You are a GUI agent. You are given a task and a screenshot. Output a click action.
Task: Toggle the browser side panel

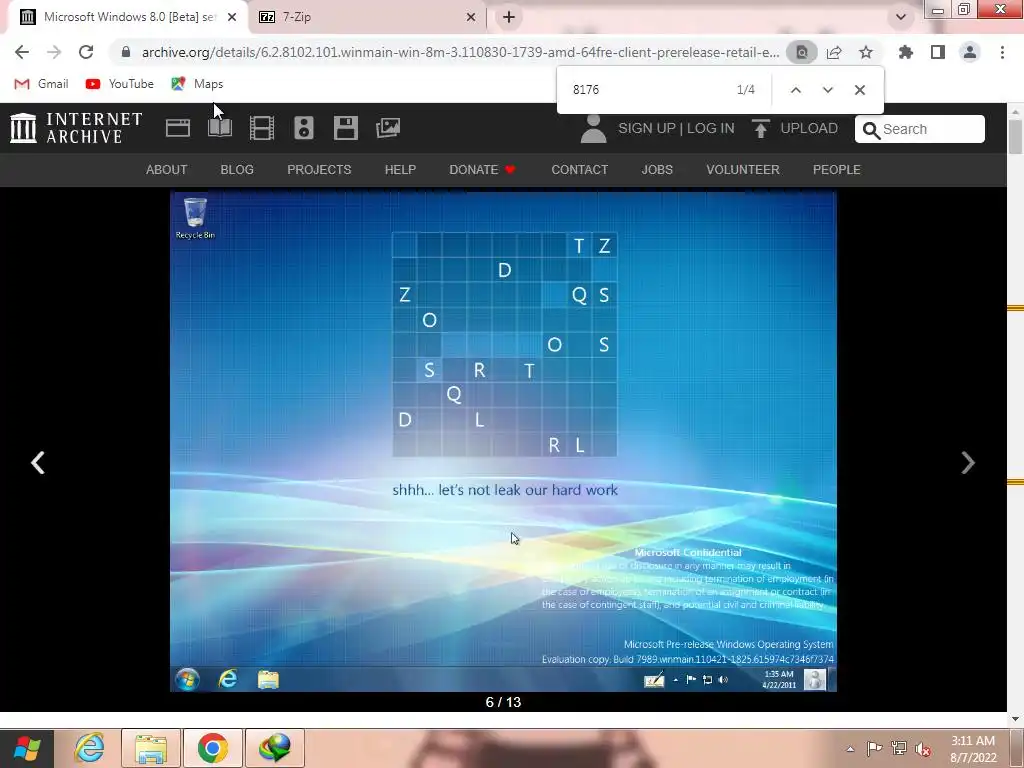[x=938, y=52]
